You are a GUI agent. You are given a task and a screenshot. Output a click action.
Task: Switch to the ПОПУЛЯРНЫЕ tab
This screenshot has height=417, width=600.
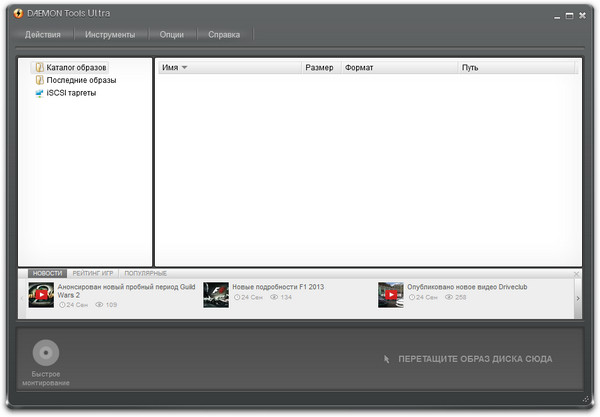146,273
